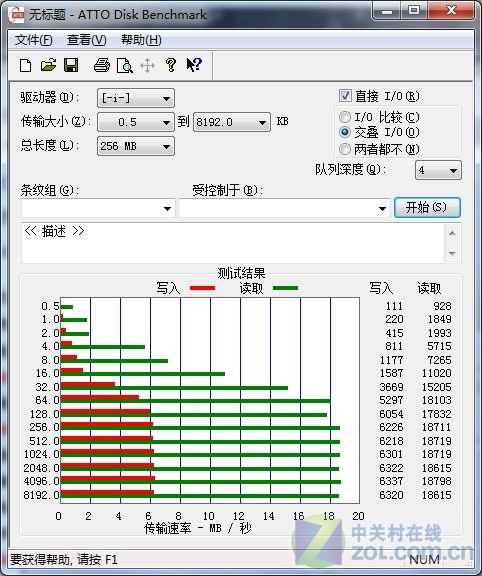
Task: Toggle the 直接 I/O checkbox
Action: click(x=345, y=96)
